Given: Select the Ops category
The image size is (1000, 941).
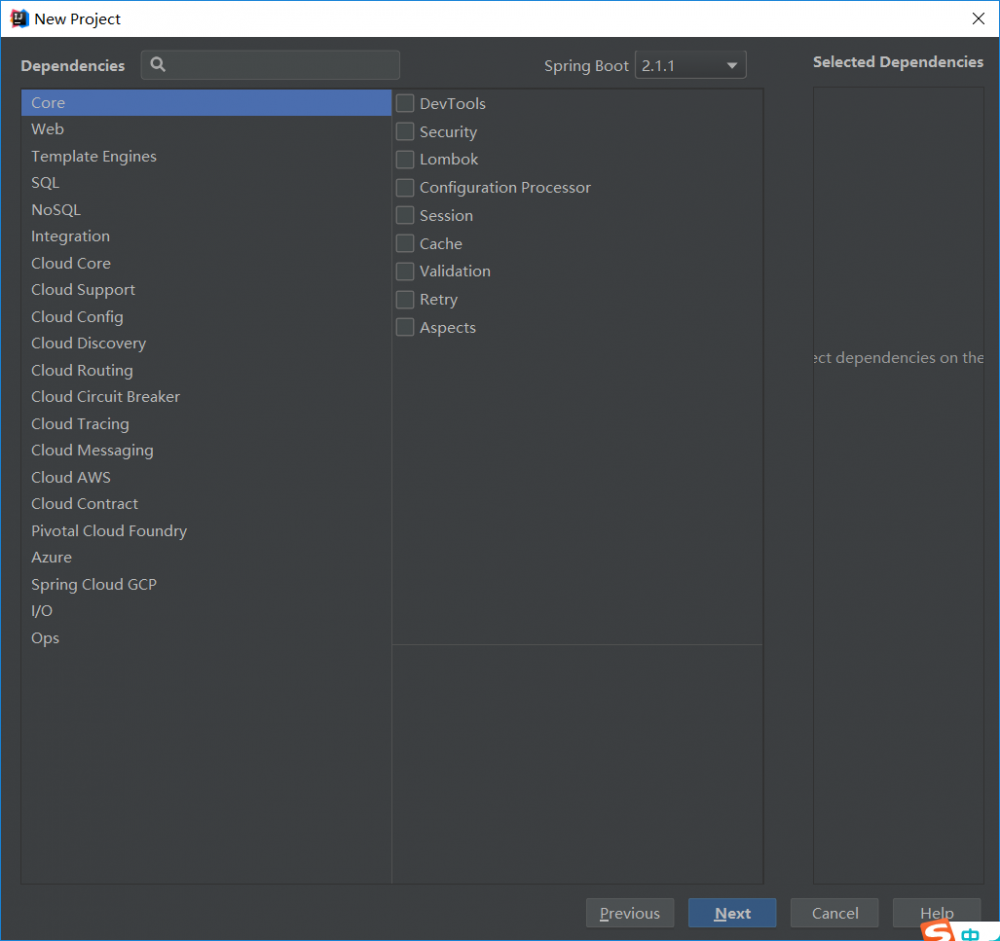Looking at the screenshot, I should pos(206,638).
